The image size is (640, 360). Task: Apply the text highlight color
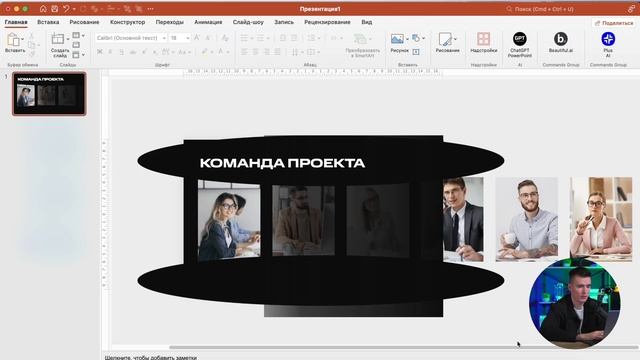click(205, 52)
